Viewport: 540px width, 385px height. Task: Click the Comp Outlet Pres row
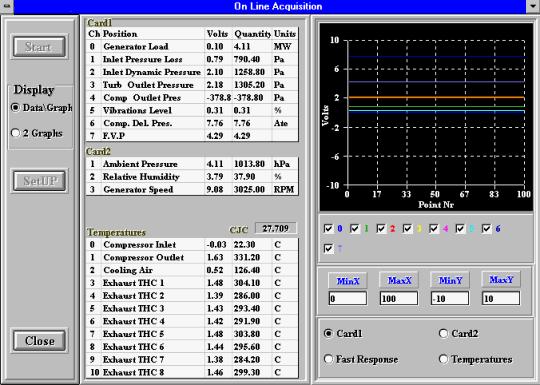click(192, 97)
